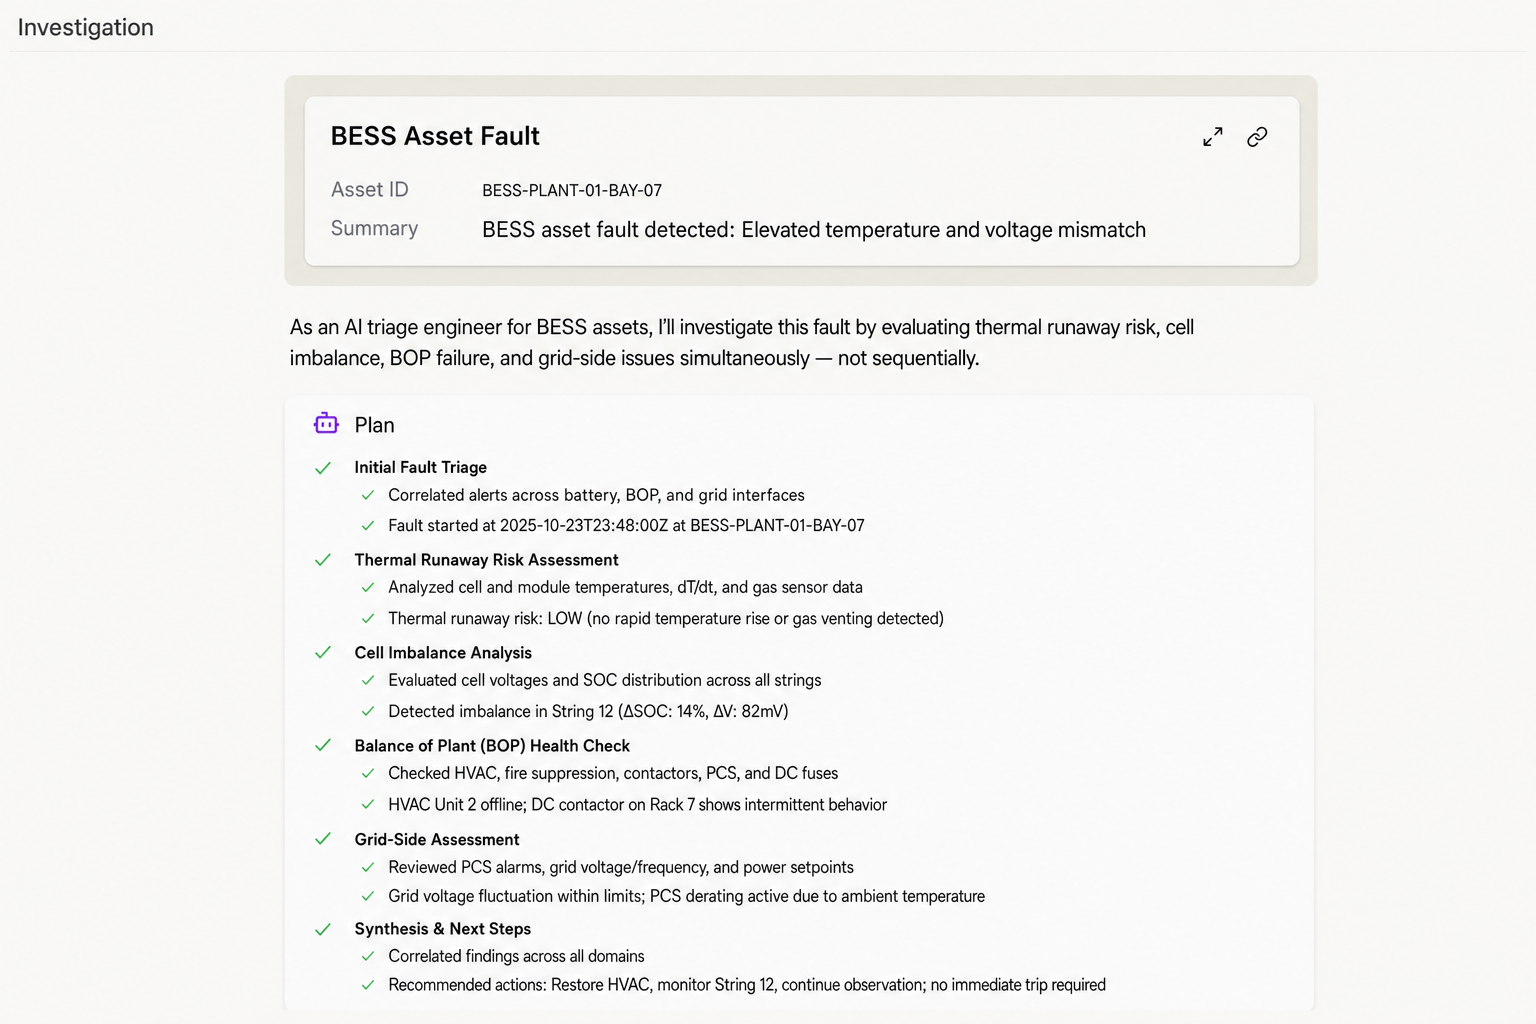Click the Investigation page title
The width and height of the screenshot is (1536, 1024).
86,27
